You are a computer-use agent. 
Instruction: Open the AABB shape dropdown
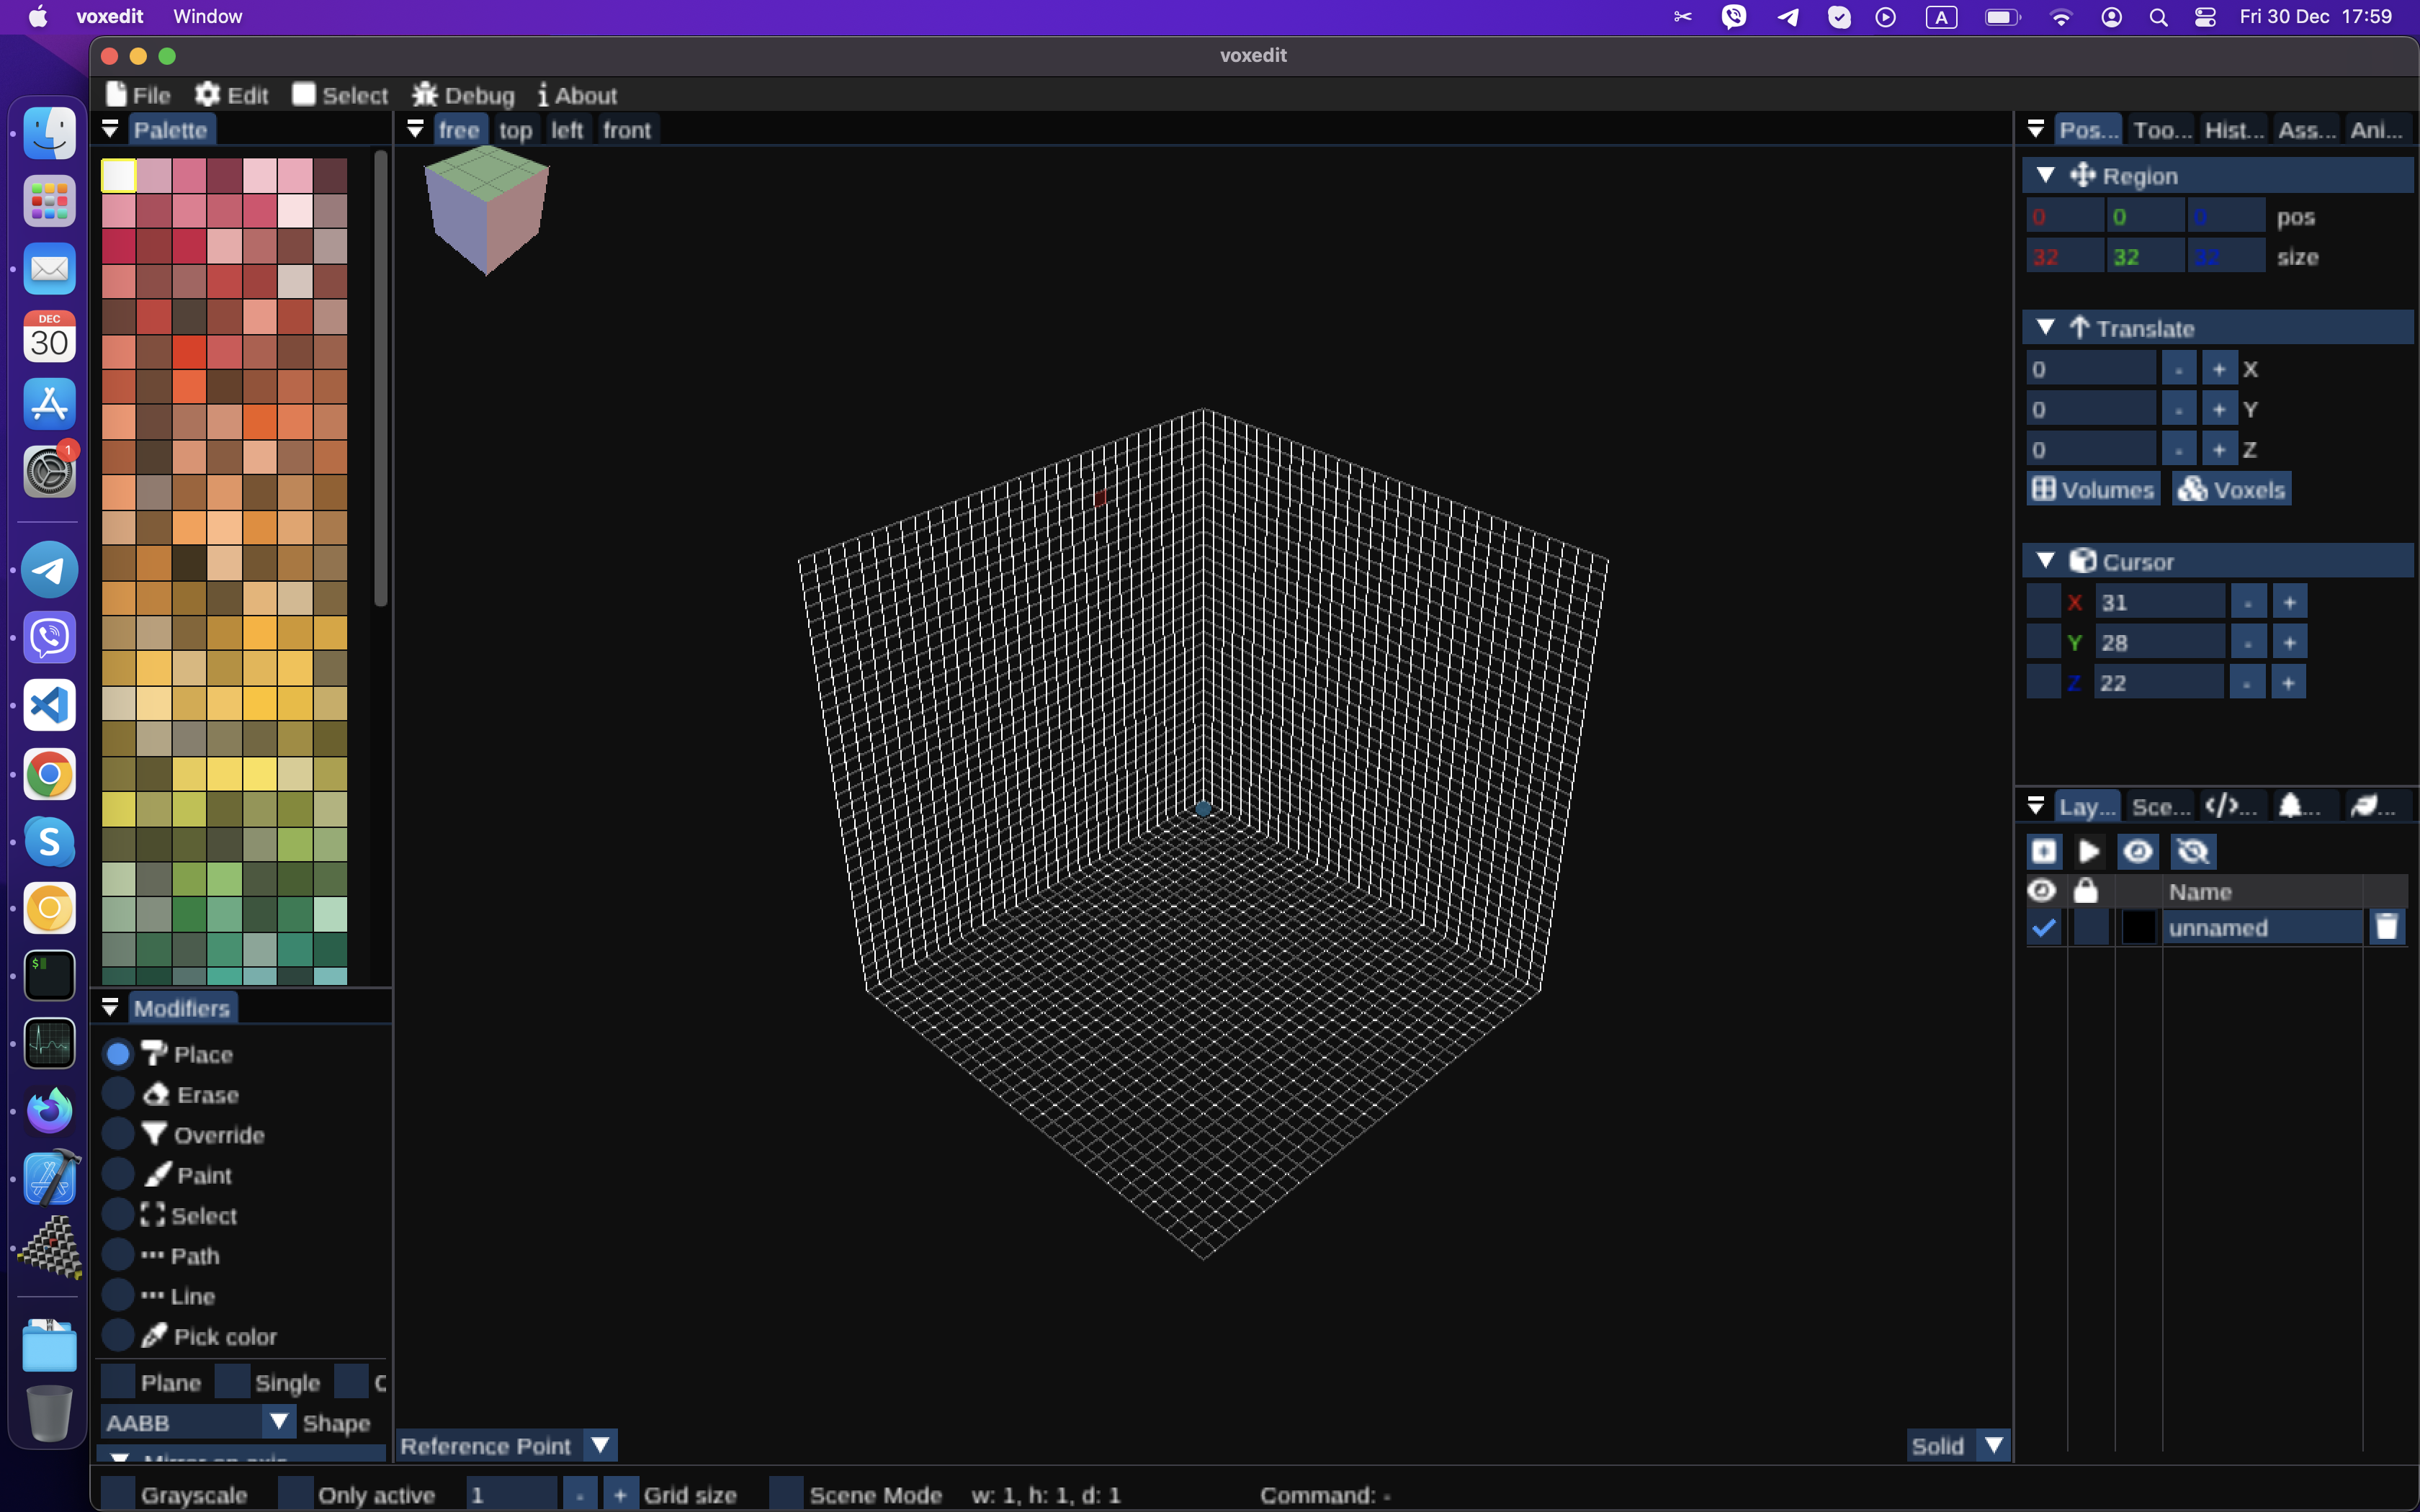tap(278, 1421)
